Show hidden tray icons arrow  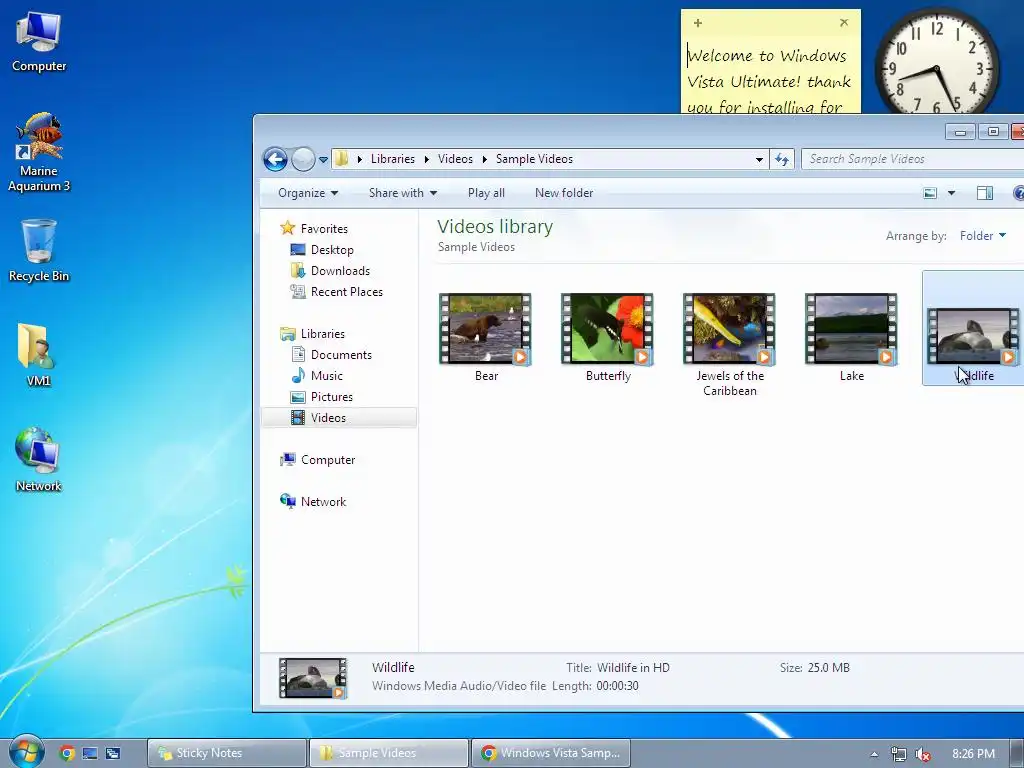click(874, 754)
